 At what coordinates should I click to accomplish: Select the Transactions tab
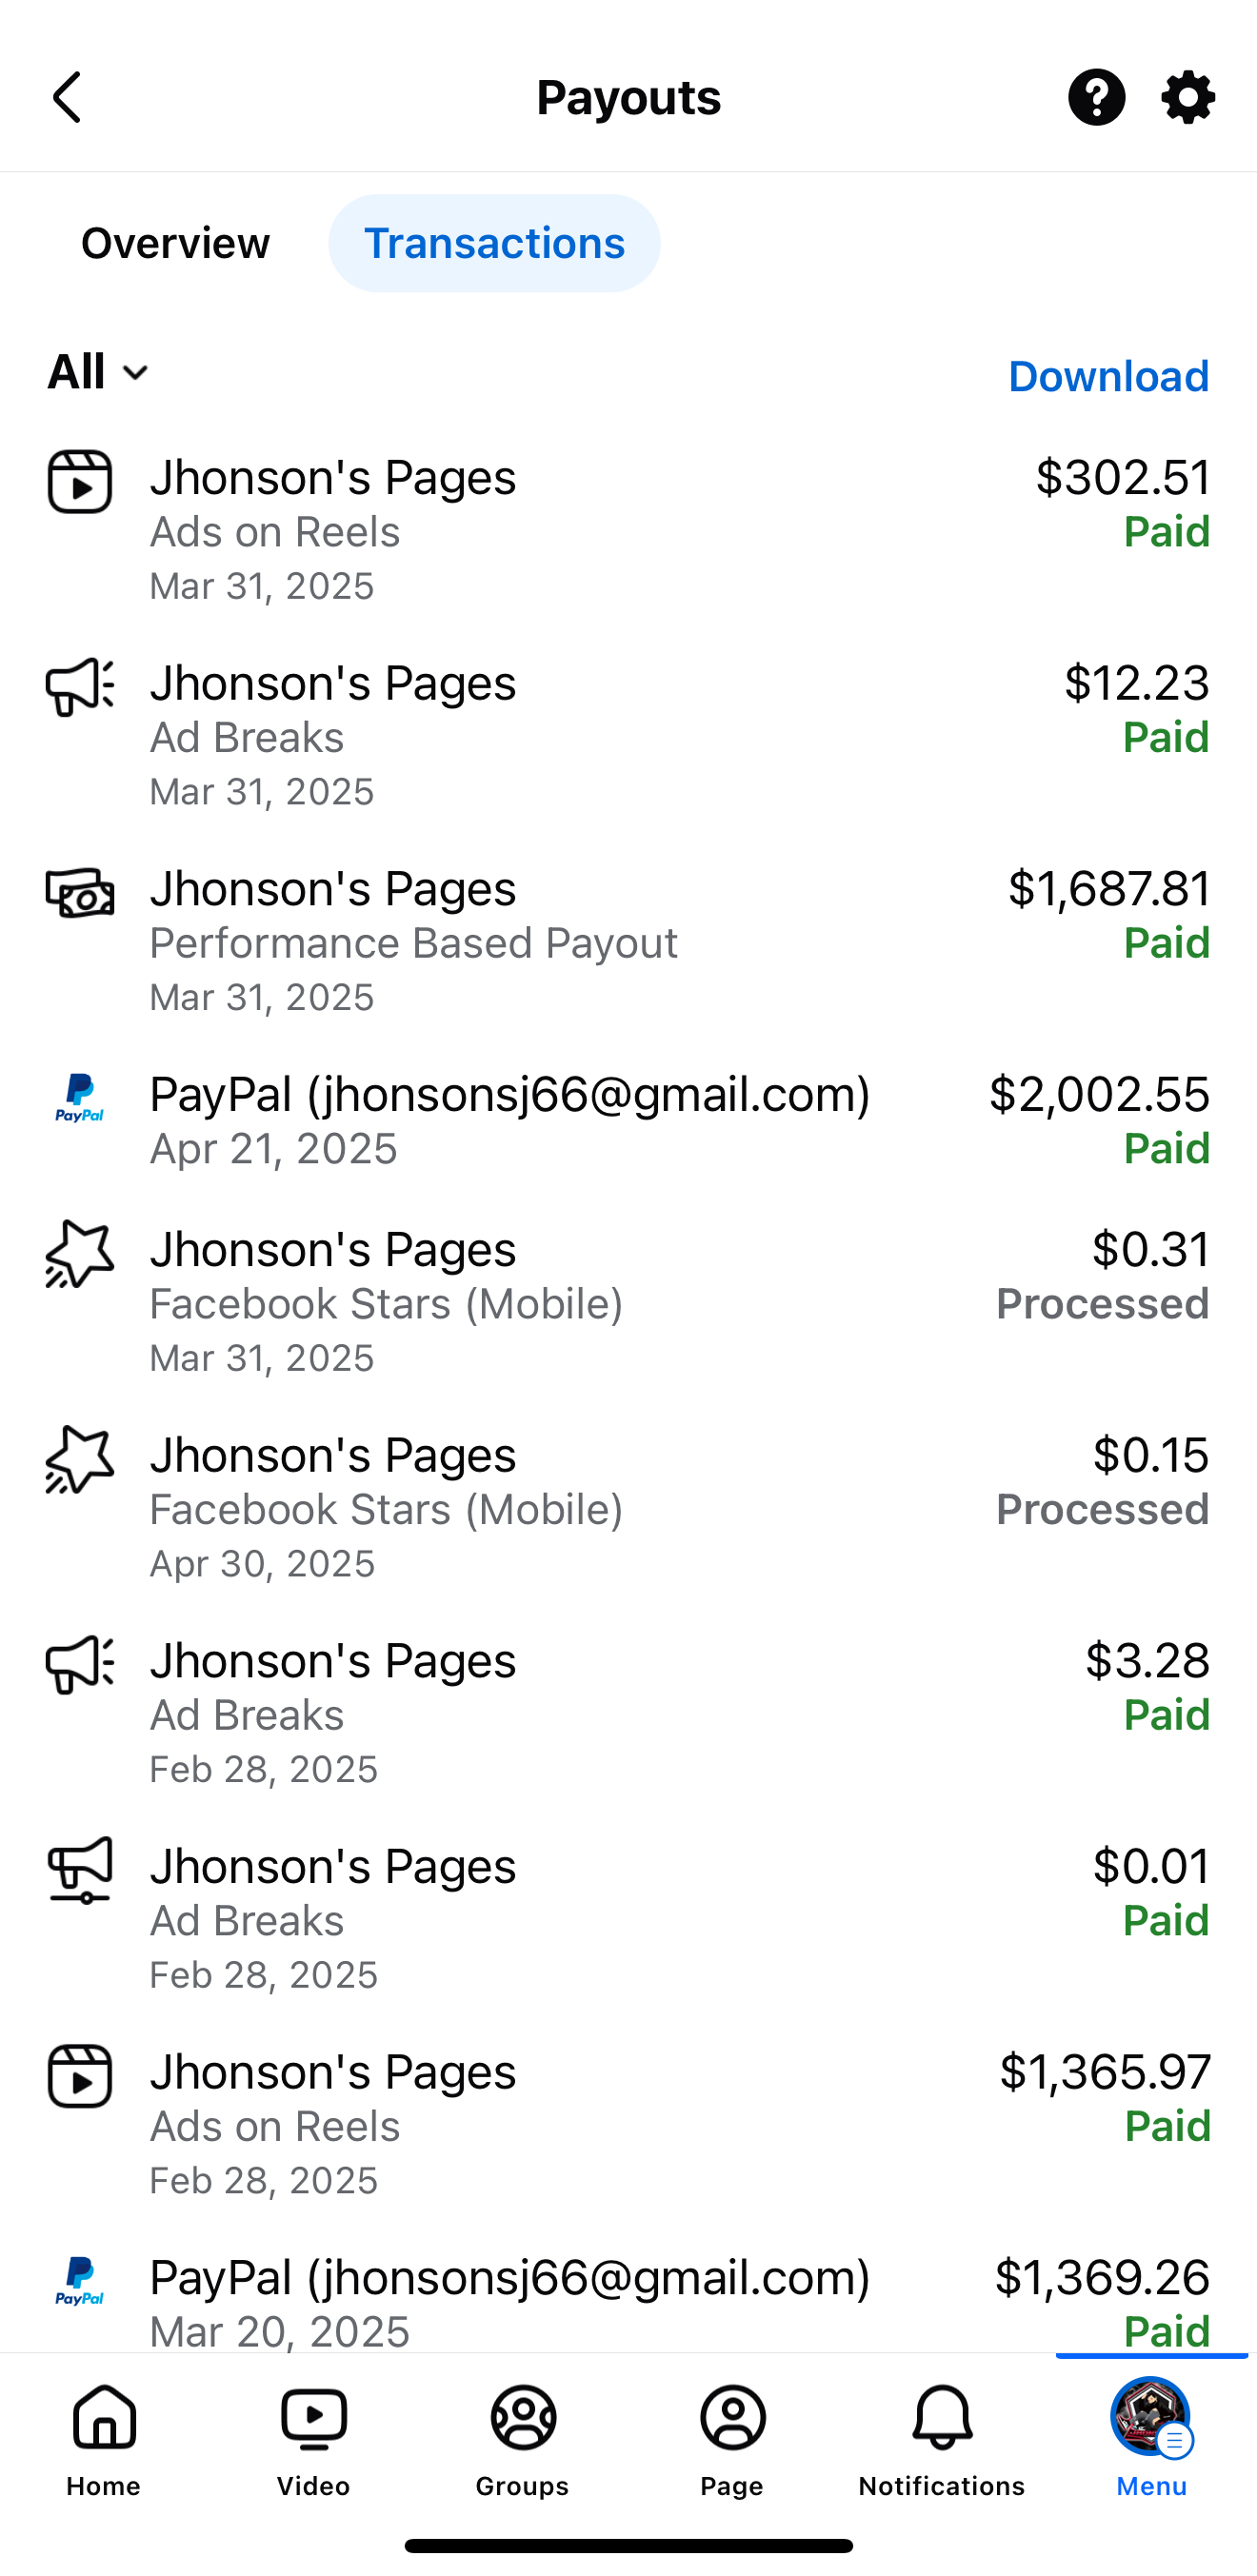pyautogui.click(x=494, y=243)
